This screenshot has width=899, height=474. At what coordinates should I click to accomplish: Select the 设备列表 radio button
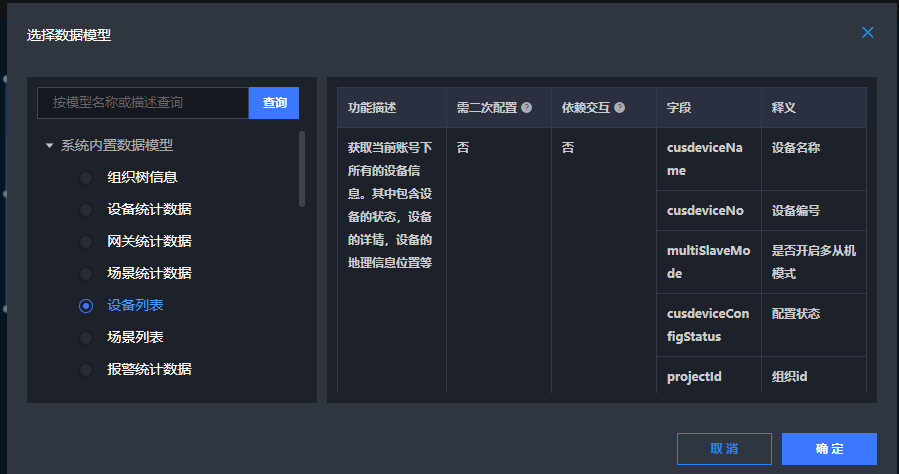86,305
